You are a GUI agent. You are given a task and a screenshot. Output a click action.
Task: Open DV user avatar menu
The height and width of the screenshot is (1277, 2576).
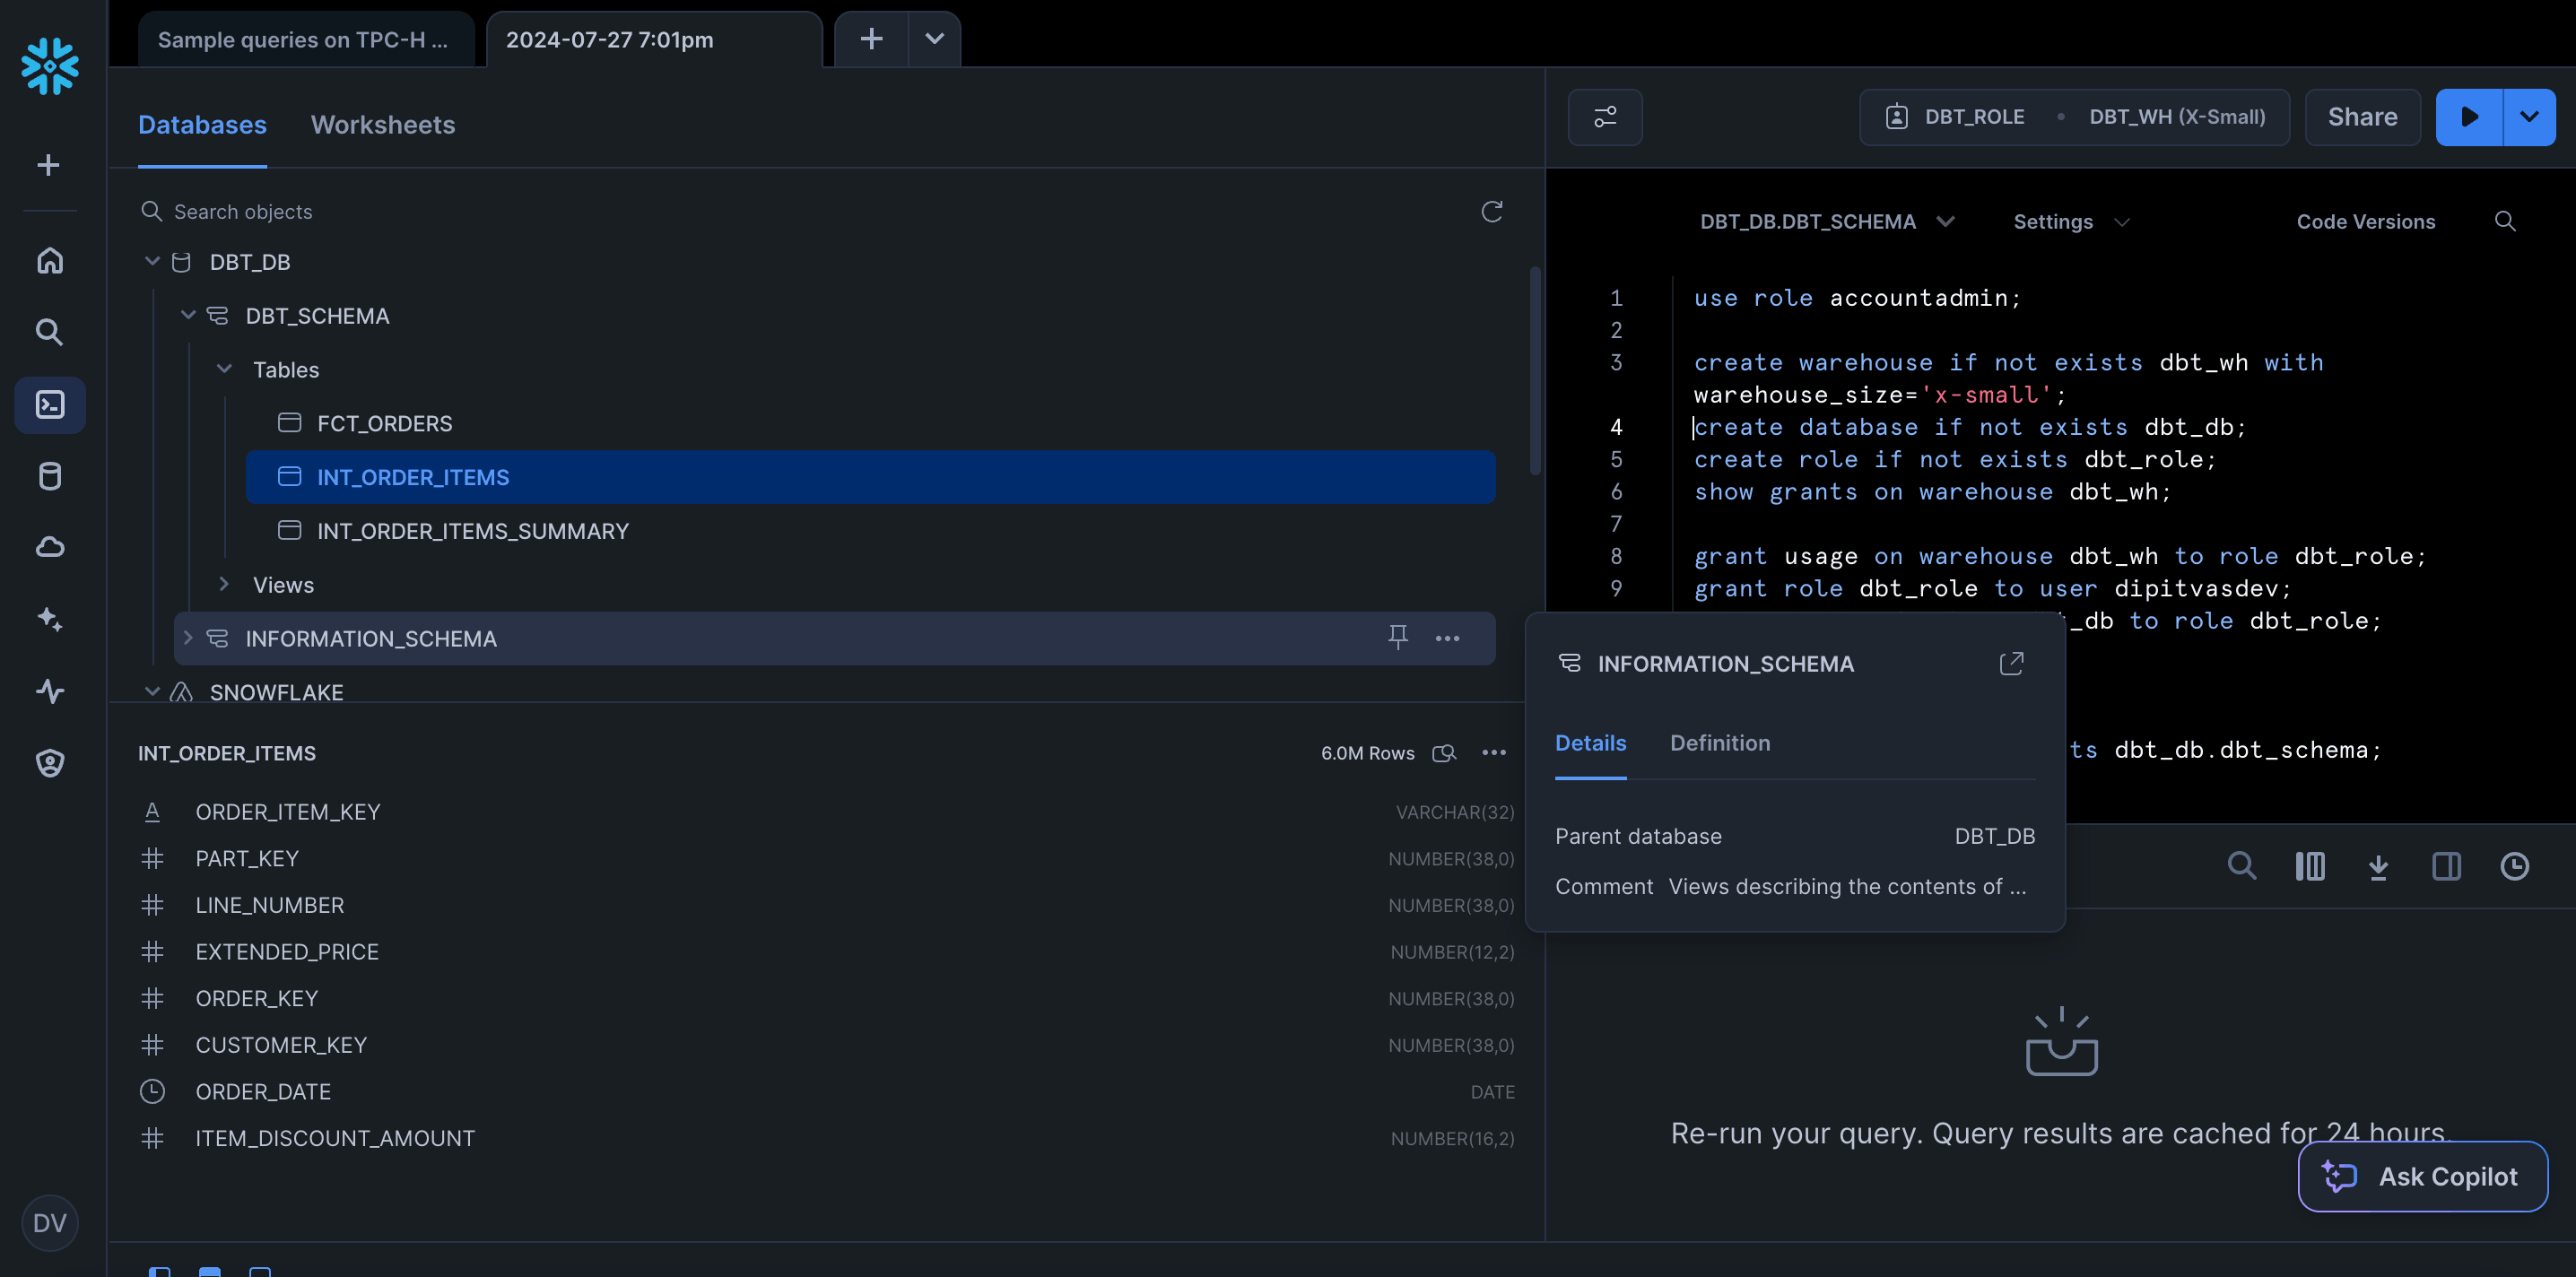pyautogui.click(x=50, y=1222)
